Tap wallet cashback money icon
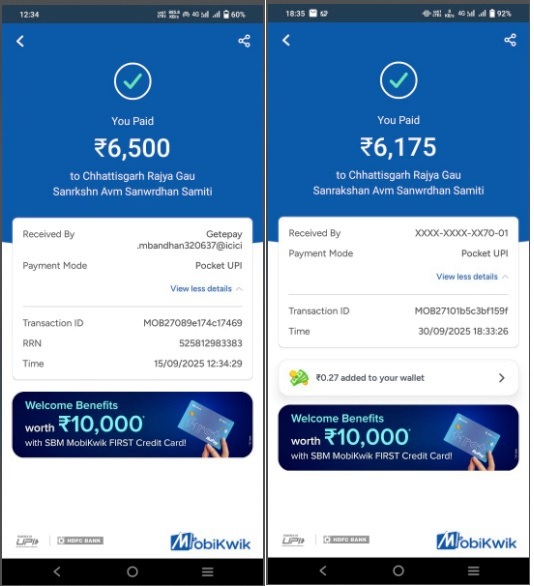 coord(299,378)
